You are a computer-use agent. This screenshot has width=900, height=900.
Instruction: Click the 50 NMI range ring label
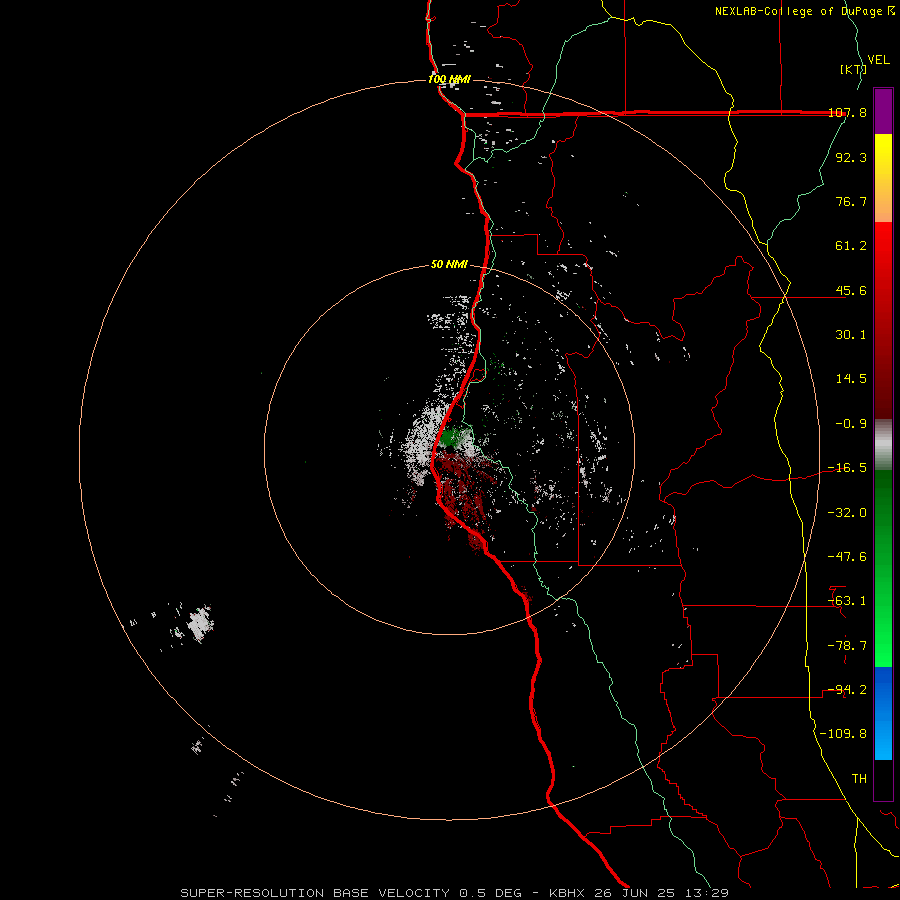(x=449, y=265)
